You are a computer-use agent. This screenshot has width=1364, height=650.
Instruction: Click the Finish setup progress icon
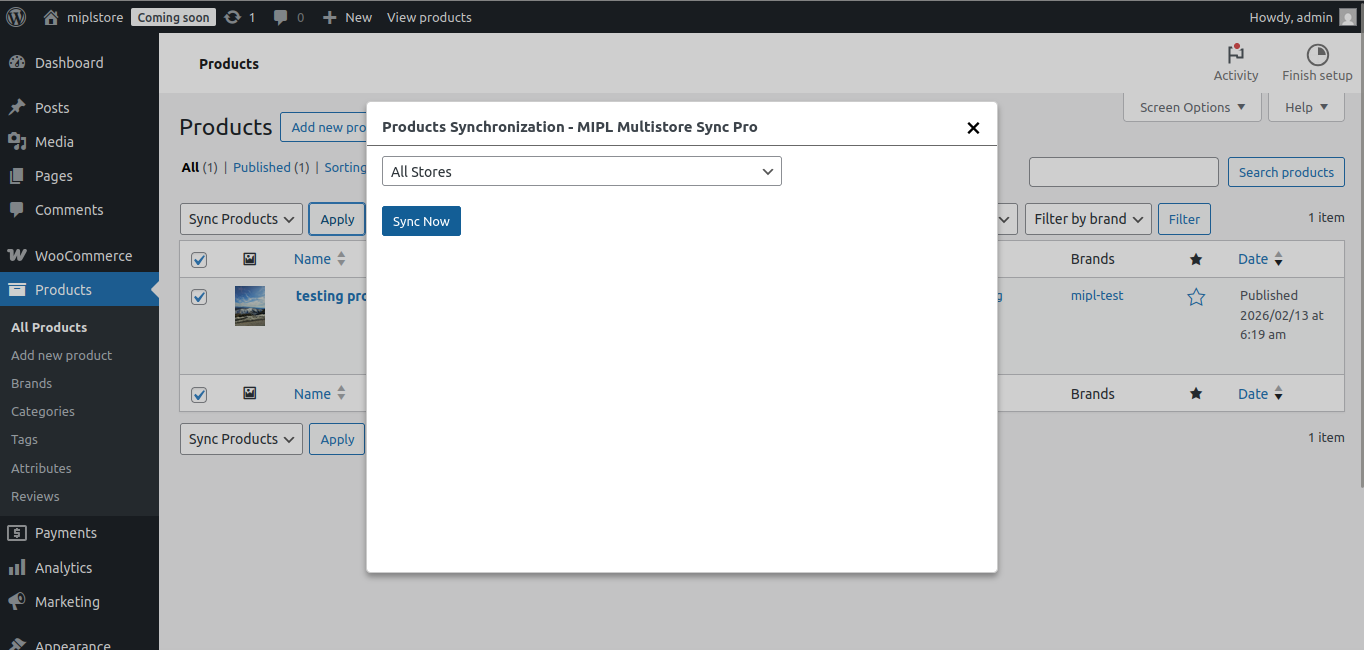coord(1317,55)
